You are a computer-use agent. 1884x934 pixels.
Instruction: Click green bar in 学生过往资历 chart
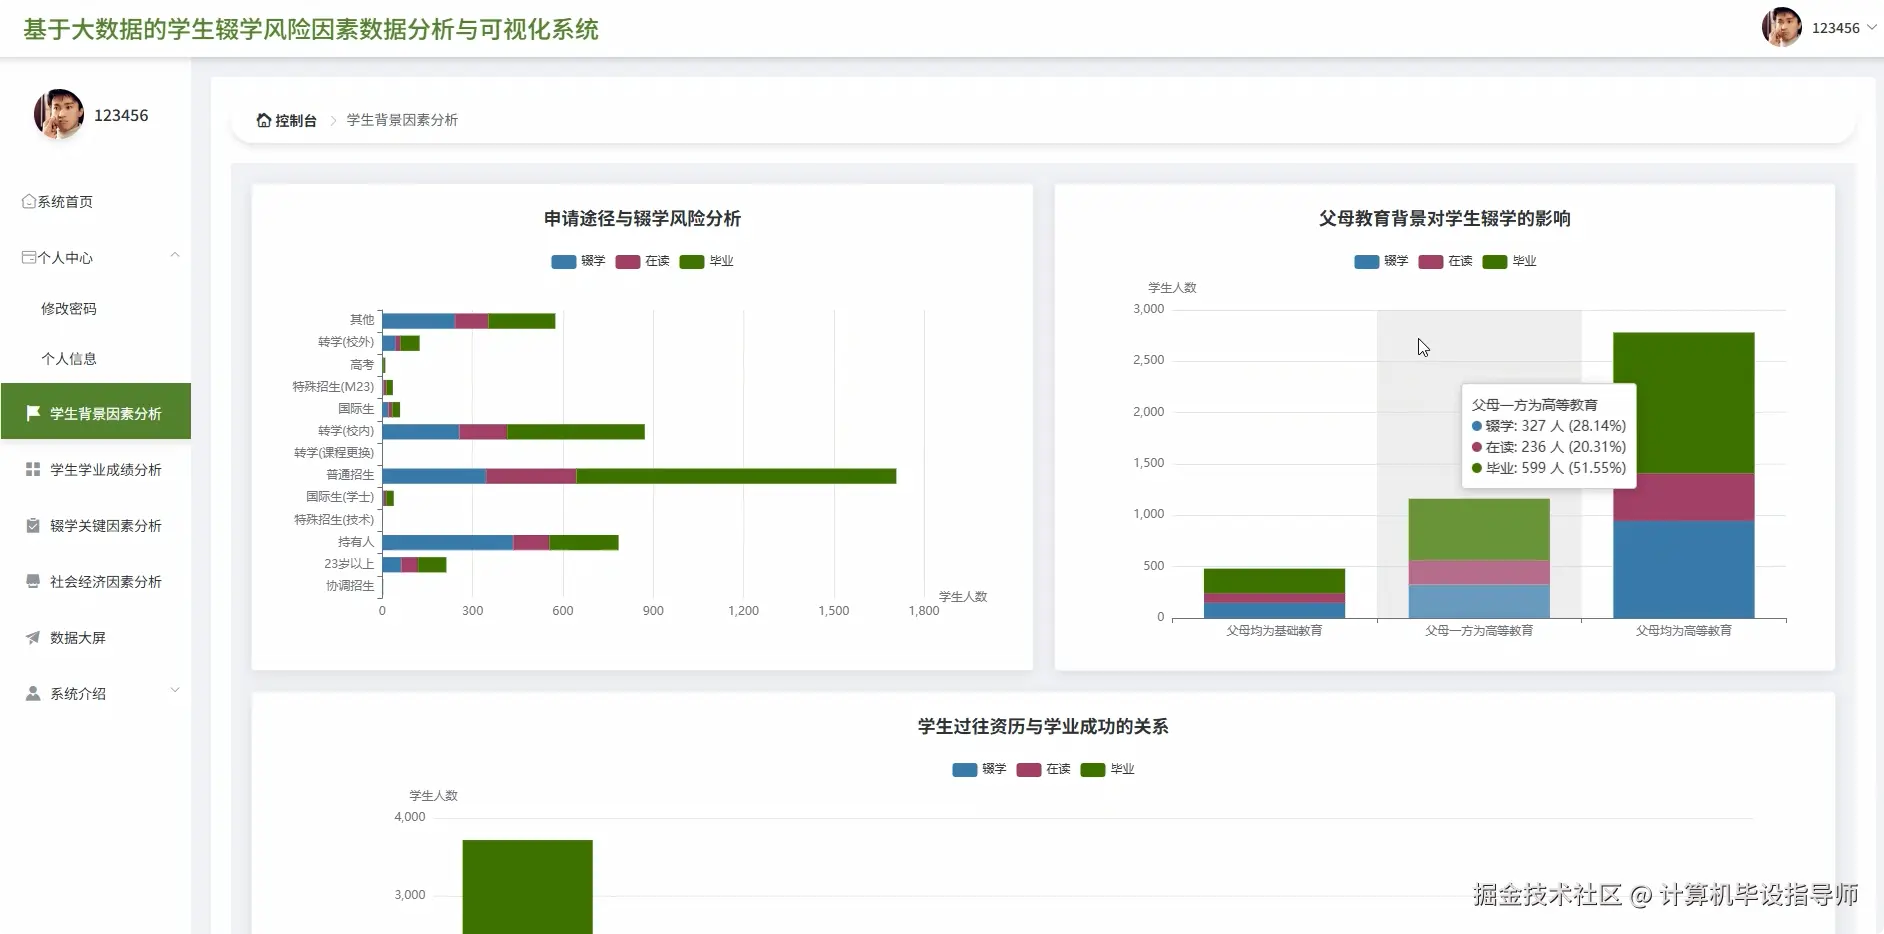click(528, 887)
